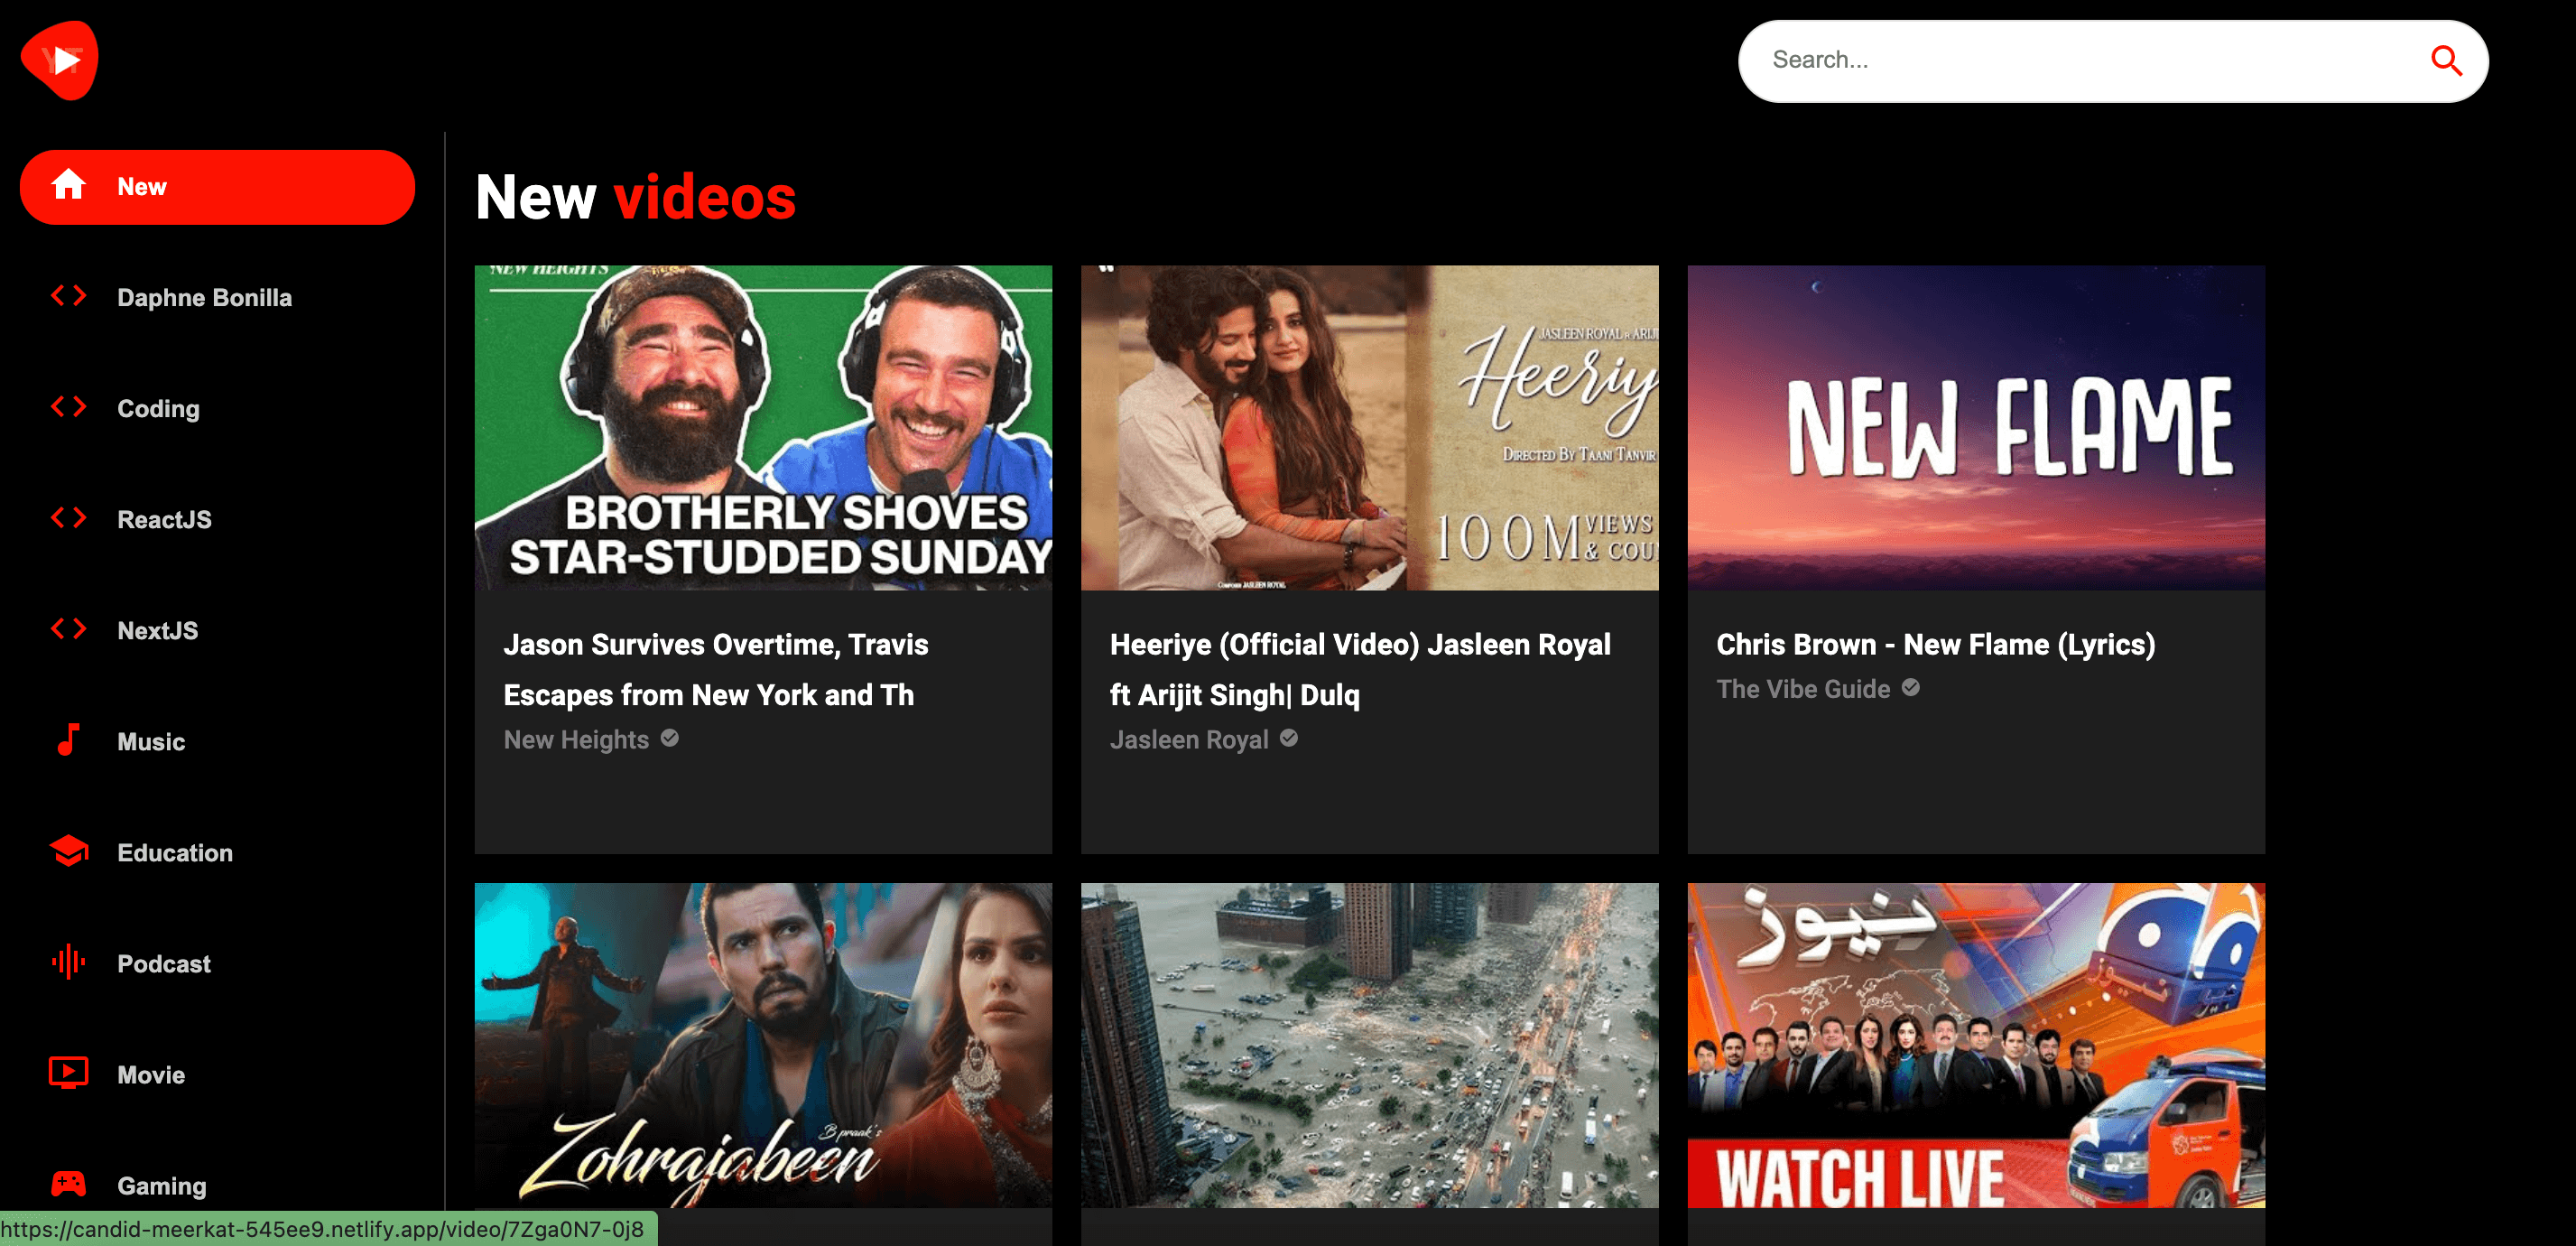Open the flooded city video thumbnail

pyautogui.click(x=1369, y=1045)
